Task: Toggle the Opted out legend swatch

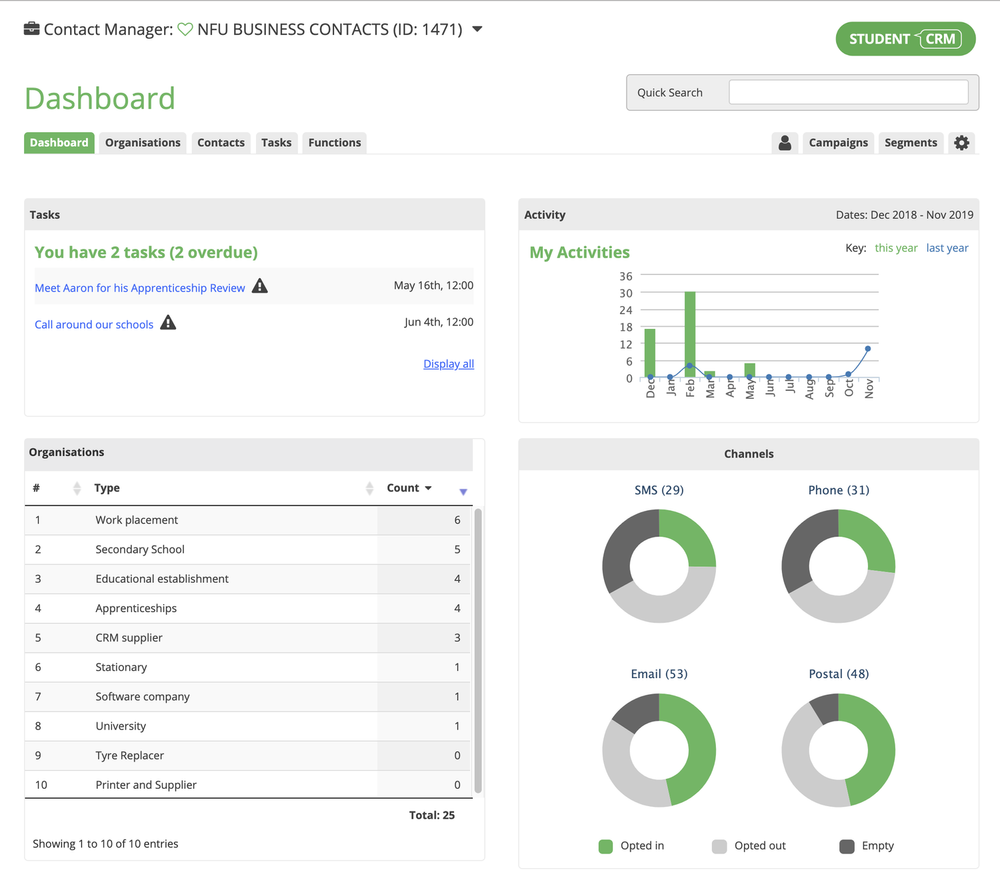Action: click(x=719, y=846)
